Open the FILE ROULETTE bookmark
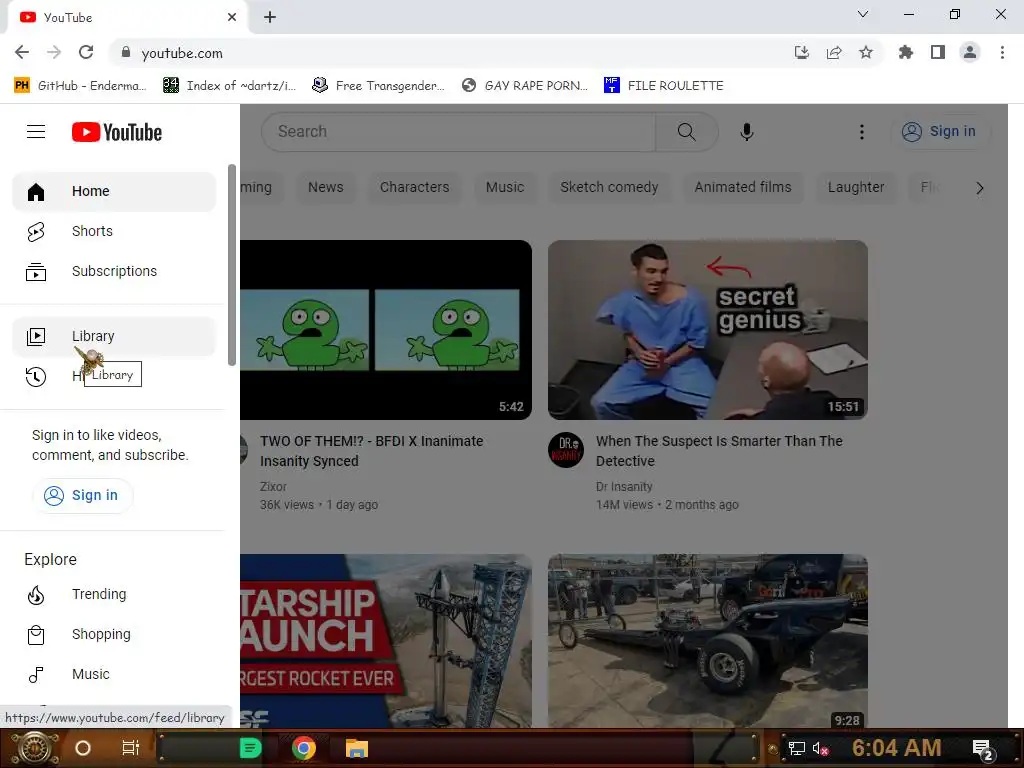This screenshot has height=768, width=1024. pos(664,86)
